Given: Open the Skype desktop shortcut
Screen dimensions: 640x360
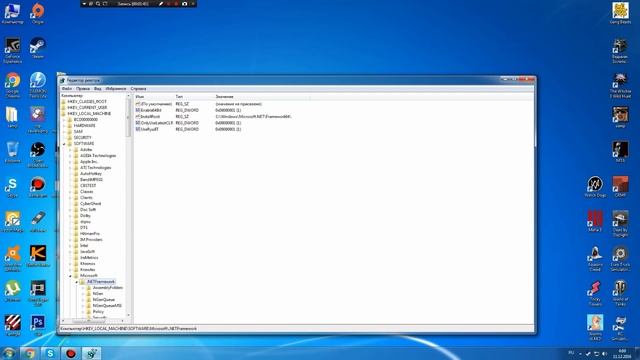Looking at the screenshot, I should (12, 188).
